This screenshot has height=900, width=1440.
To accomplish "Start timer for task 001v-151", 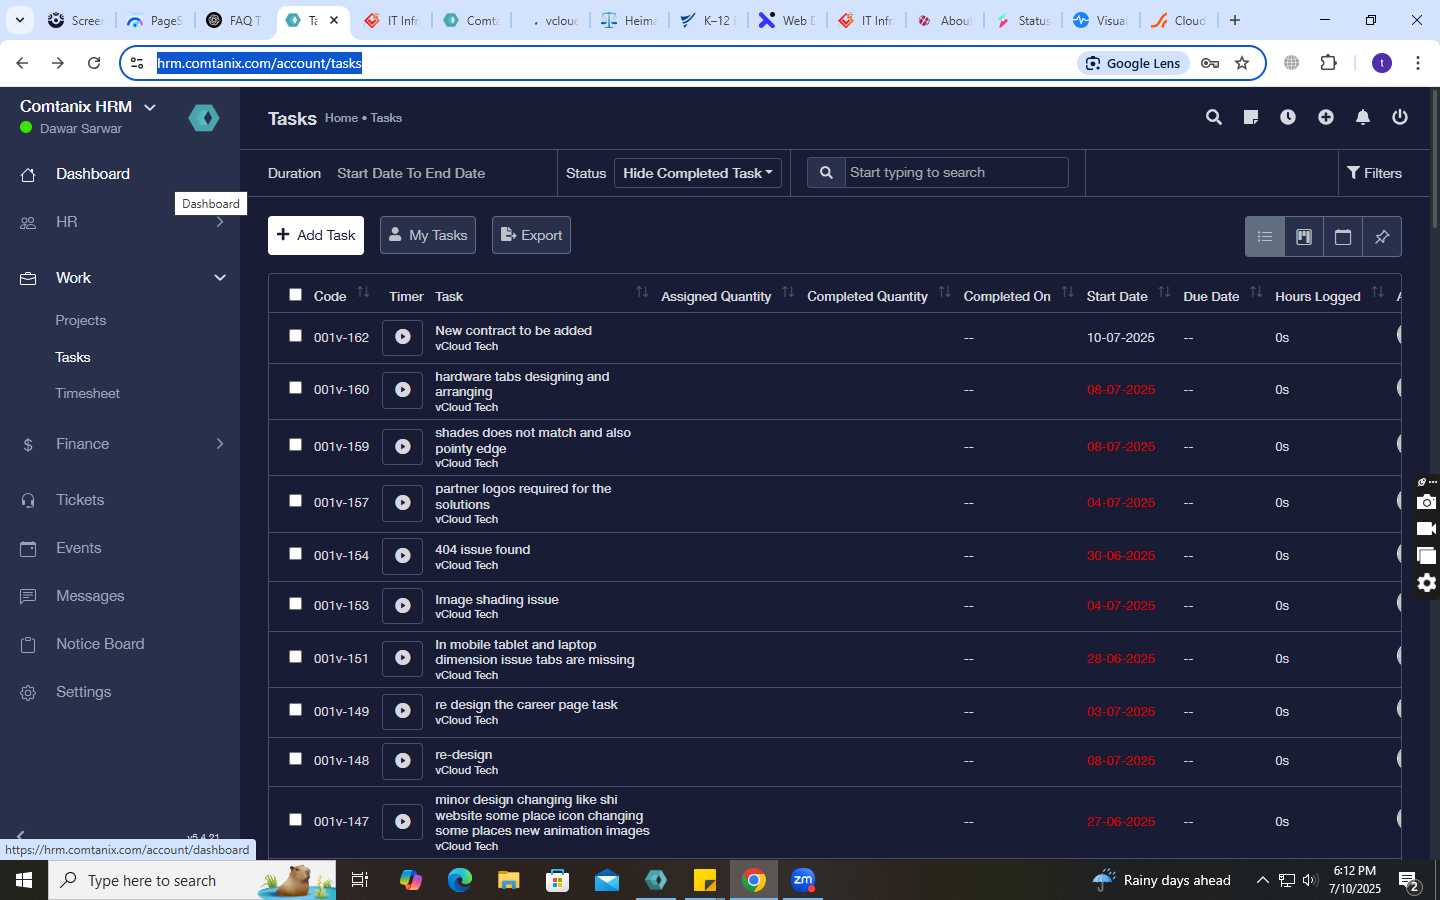I will tap(403, 658).
